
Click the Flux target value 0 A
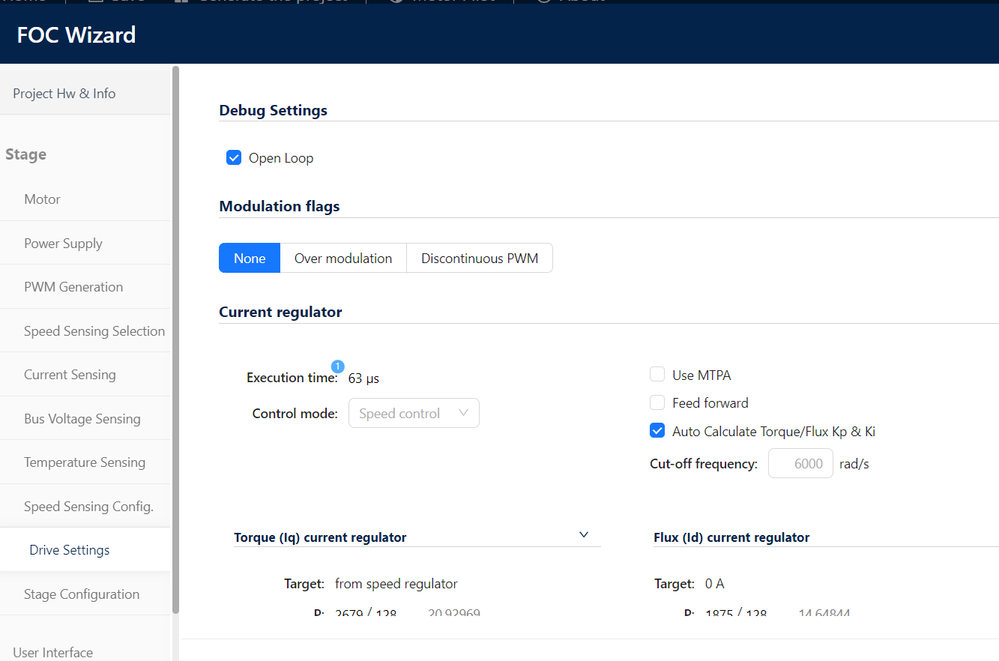click(714, 583)
